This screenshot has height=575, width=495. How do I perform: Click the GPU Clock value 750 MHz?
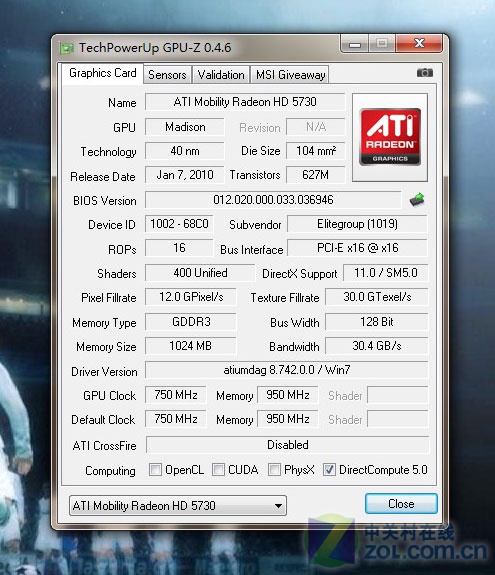pyautogui.click(x=176, y=395)
